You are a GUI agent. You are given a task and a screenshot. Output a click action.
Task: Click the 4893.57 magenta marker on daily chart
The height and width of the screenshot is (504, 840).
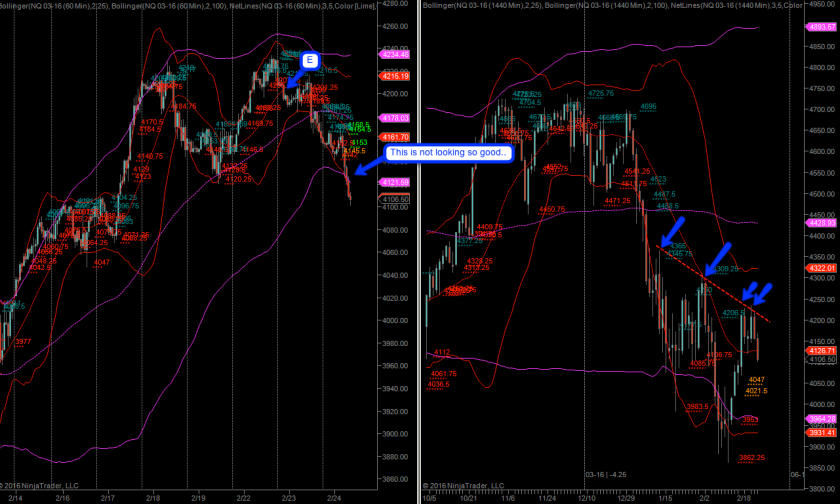click(x=821, y=27)
